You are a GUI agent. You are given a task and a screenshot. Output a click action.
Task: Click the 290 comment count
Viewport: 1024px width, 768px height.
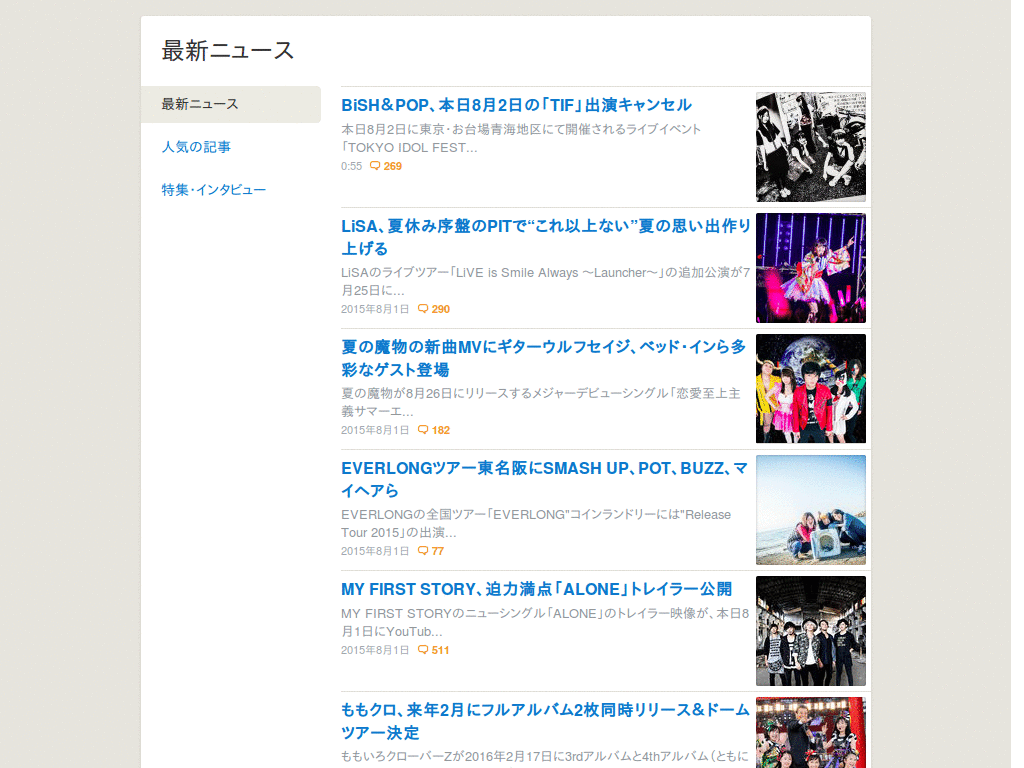click(x=441, y=310)
